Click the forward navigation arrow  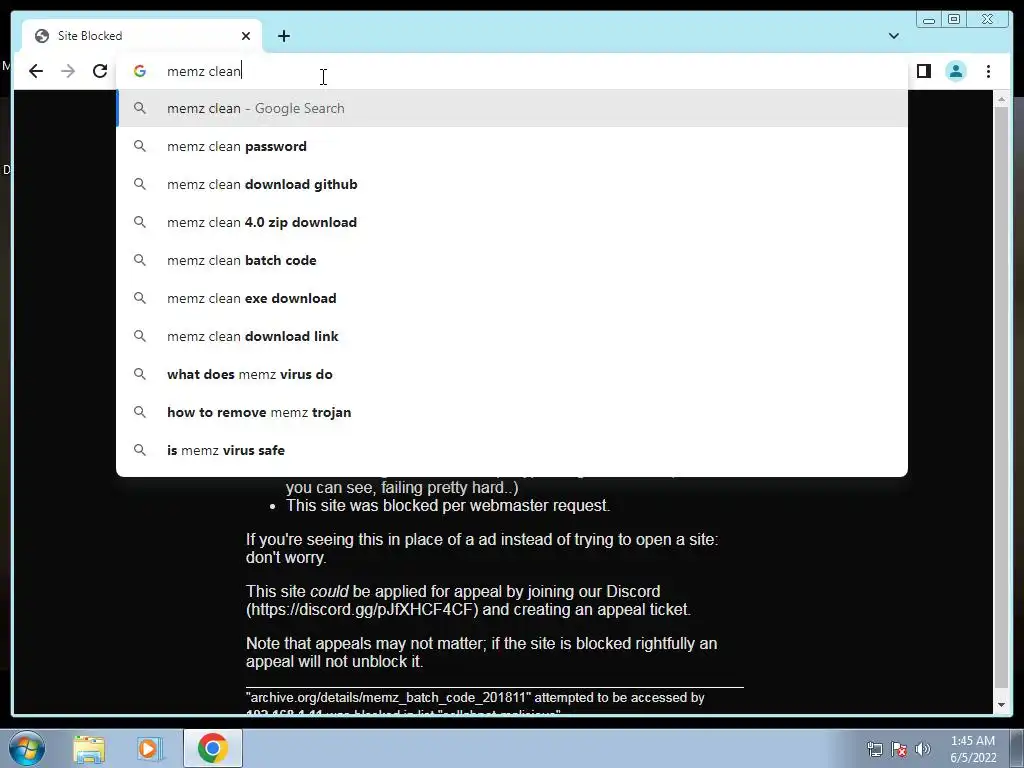coord(68,71)
